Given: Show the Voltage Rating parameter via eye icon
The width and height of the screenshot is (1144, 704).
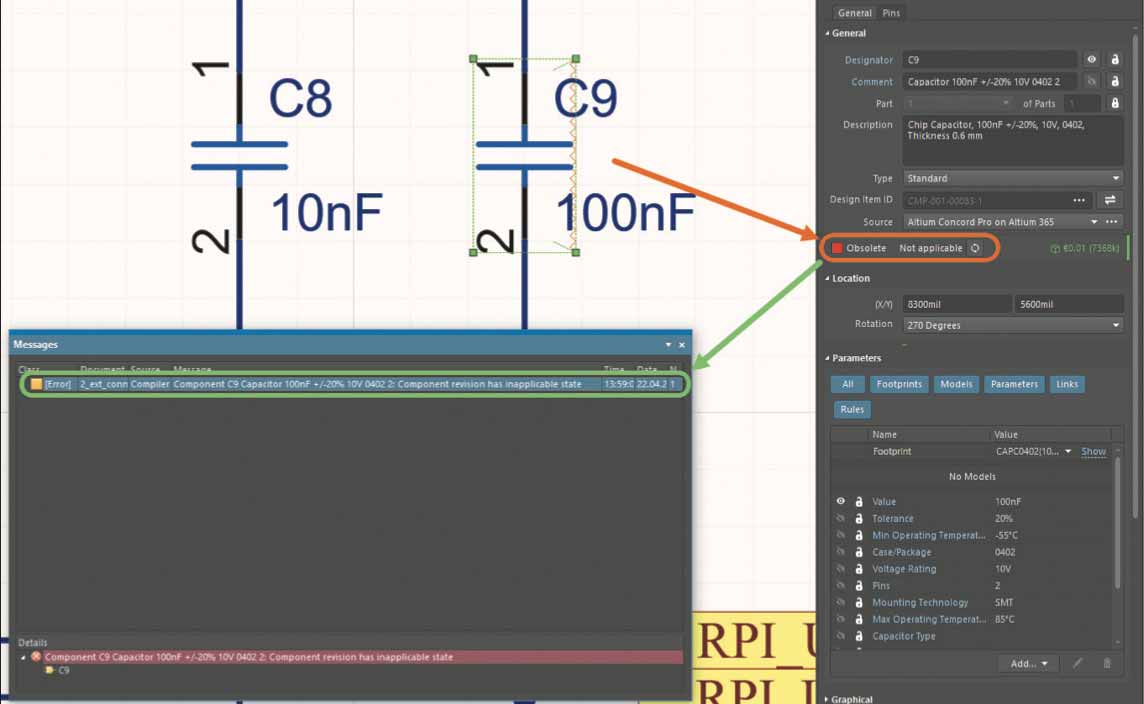Looking at the screenshot, I should 840,569.
